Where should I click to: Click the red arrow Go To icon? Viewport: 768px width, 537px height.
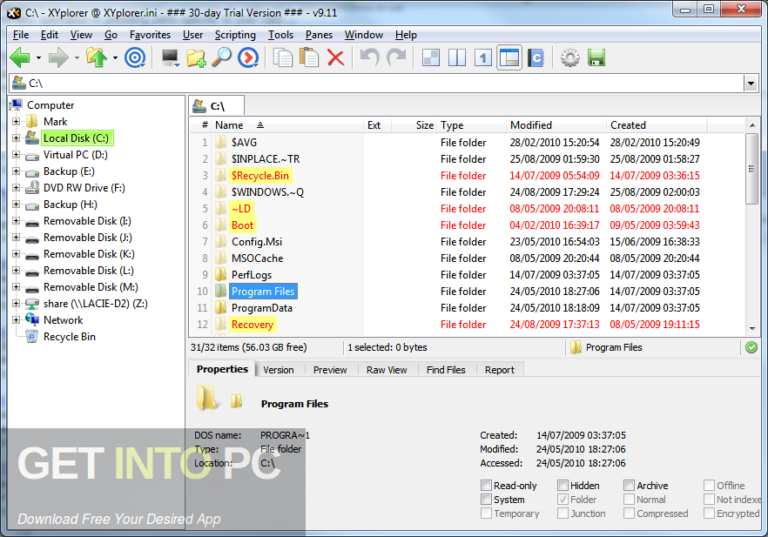click(248, 58)
